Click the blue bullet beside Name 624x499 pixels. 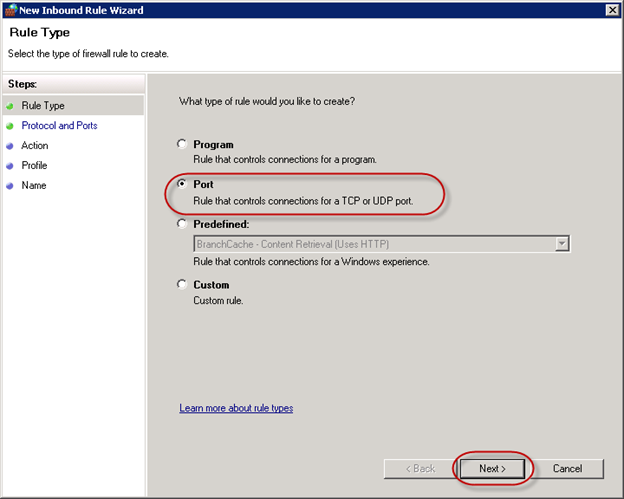[x=10, y=186]
